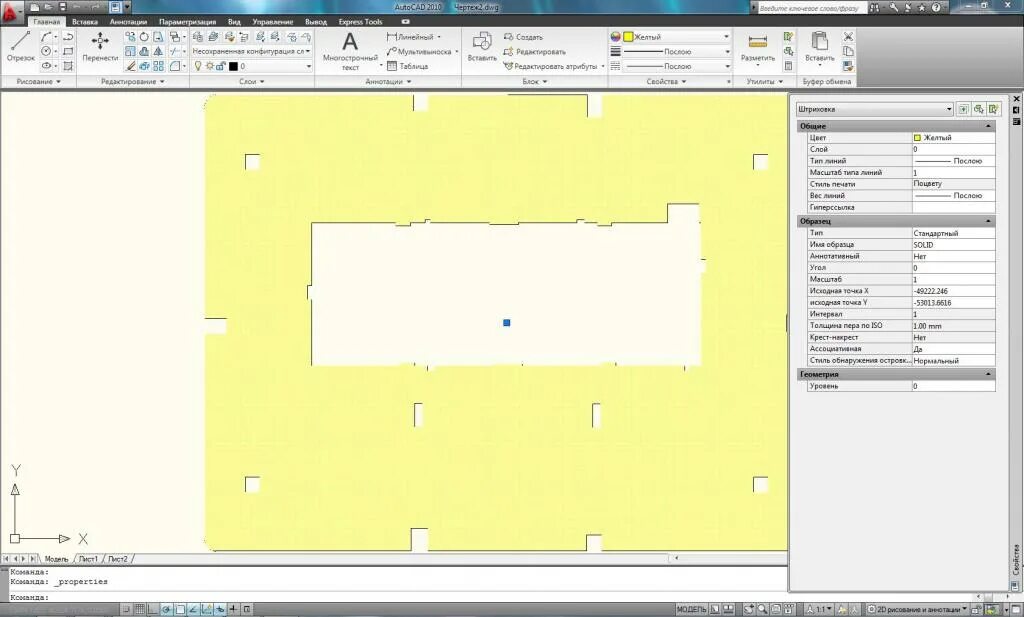
Task: Toggle object snap in status bar
Action: pos(180,609)
